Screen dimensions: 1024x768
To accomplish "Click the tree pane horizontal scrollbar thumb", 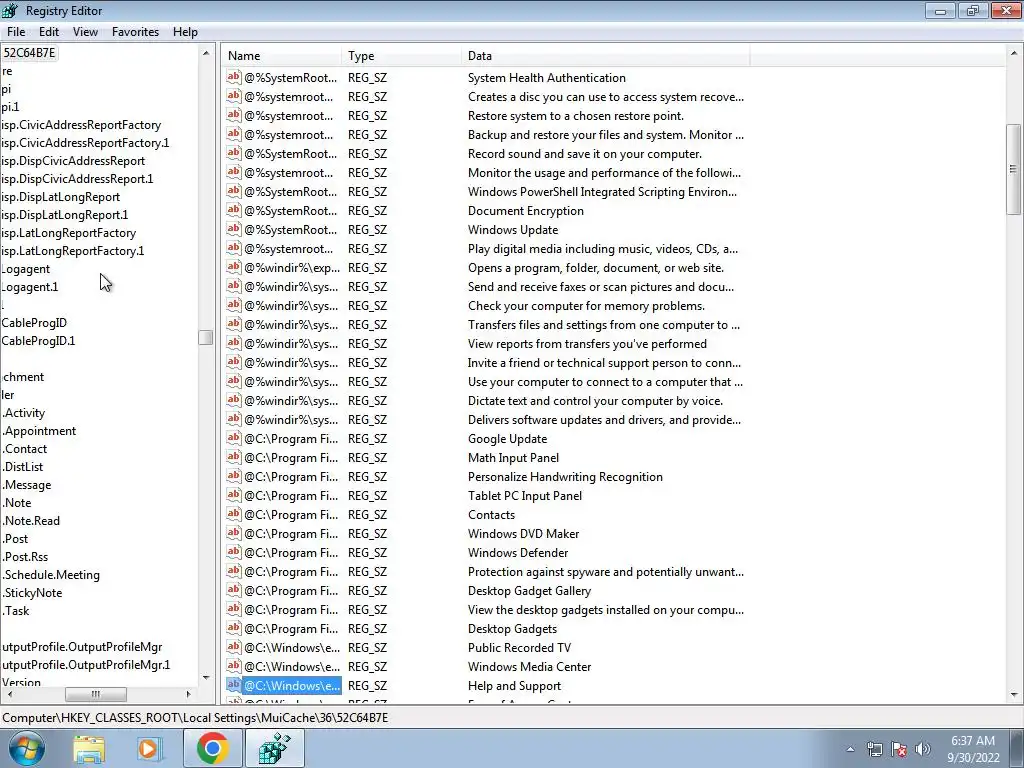I will (96, 694).
